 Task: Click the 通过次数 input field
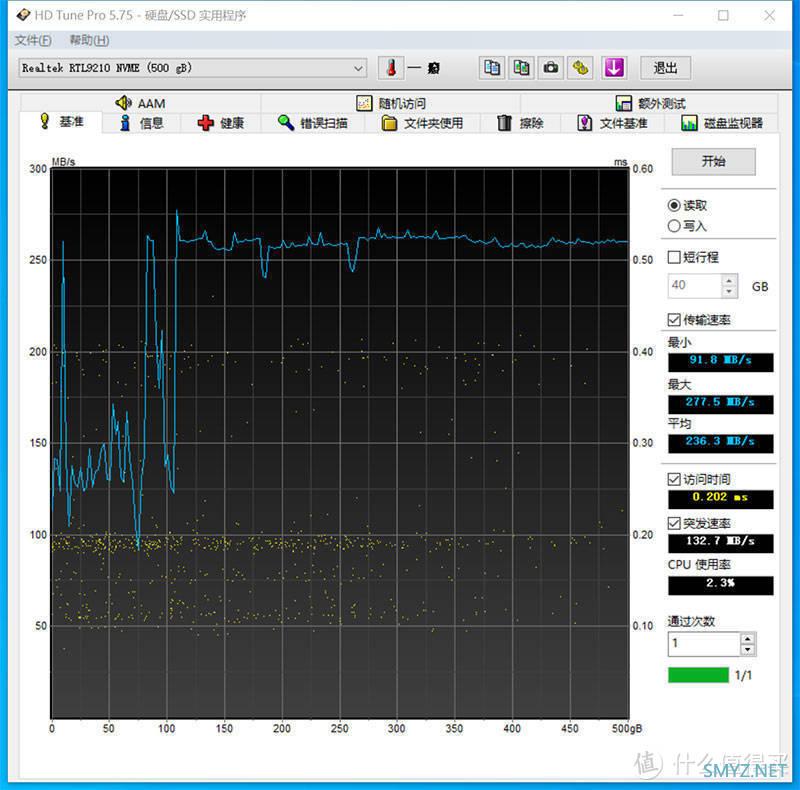coord(704,644)
